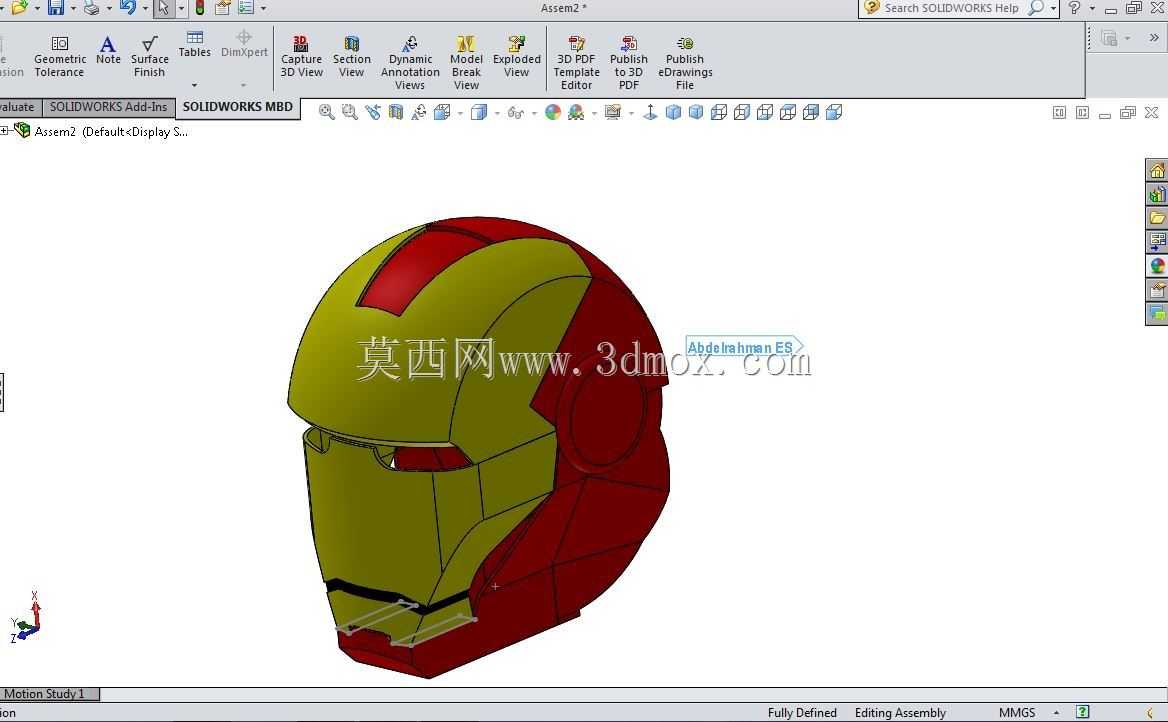The image size is (1168, 722).
Task: Click the search magnifier button
Action: click(1035, 8)
